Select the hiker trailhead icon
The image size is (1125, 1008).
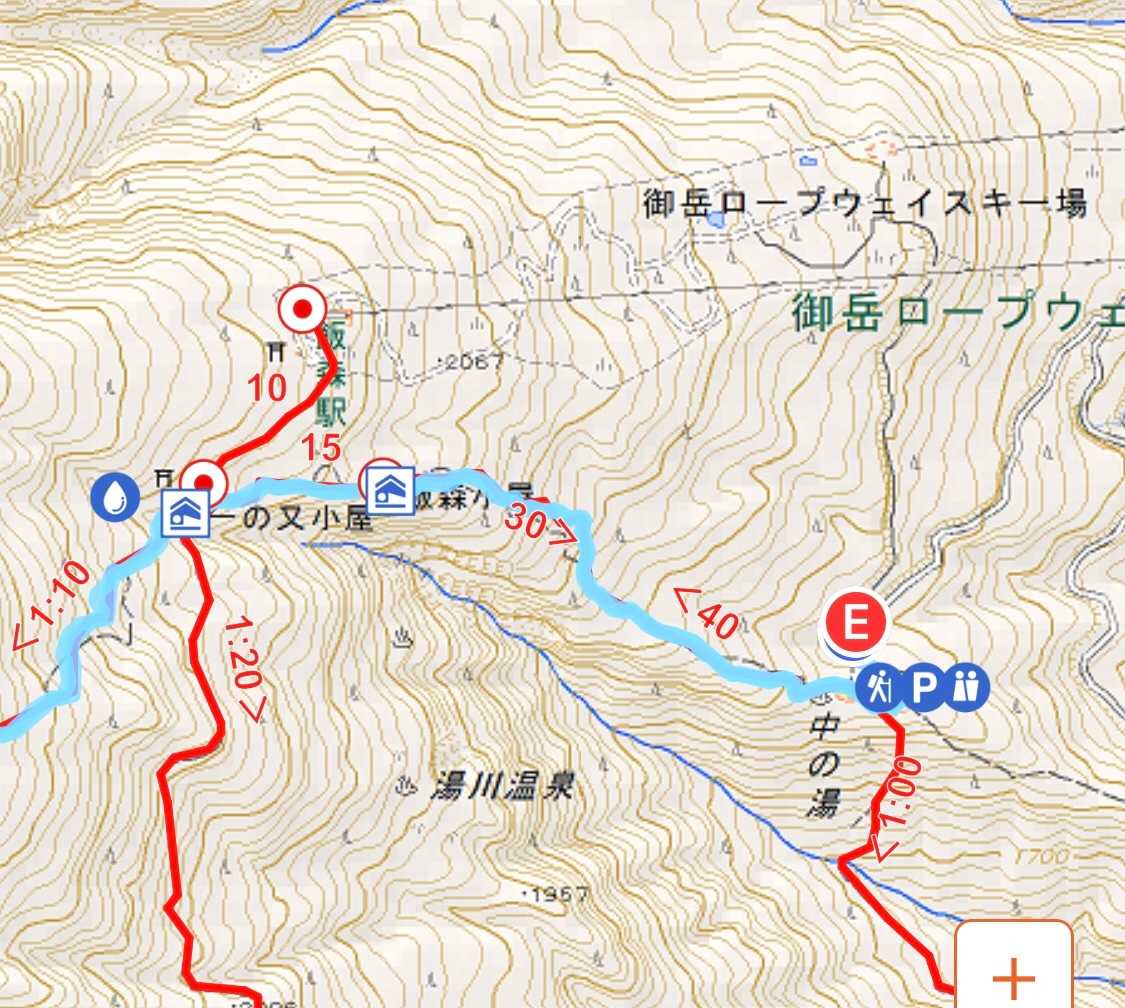[877, 688]
